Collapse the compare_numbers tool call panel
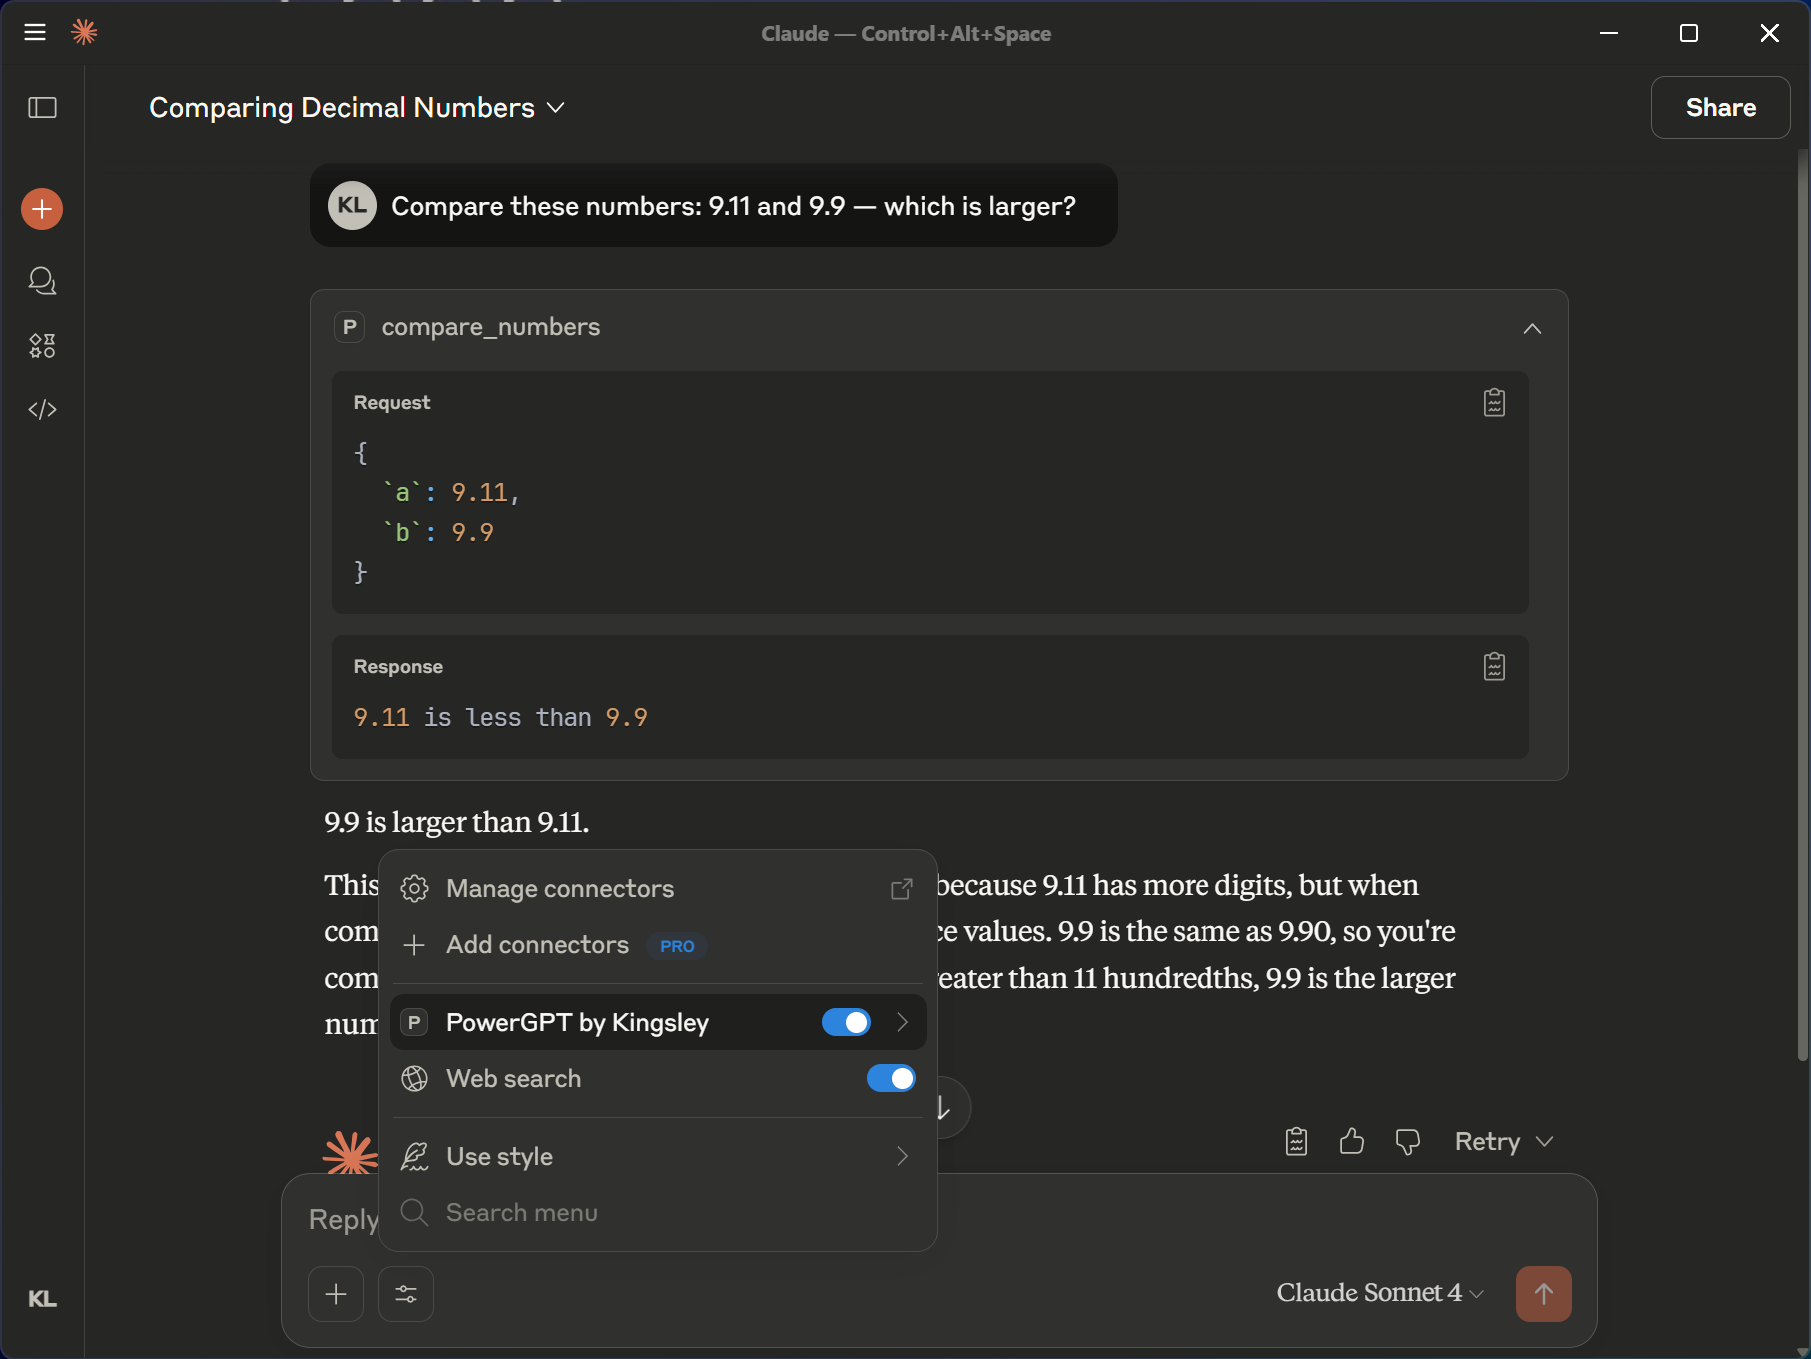 point(1532,328)
